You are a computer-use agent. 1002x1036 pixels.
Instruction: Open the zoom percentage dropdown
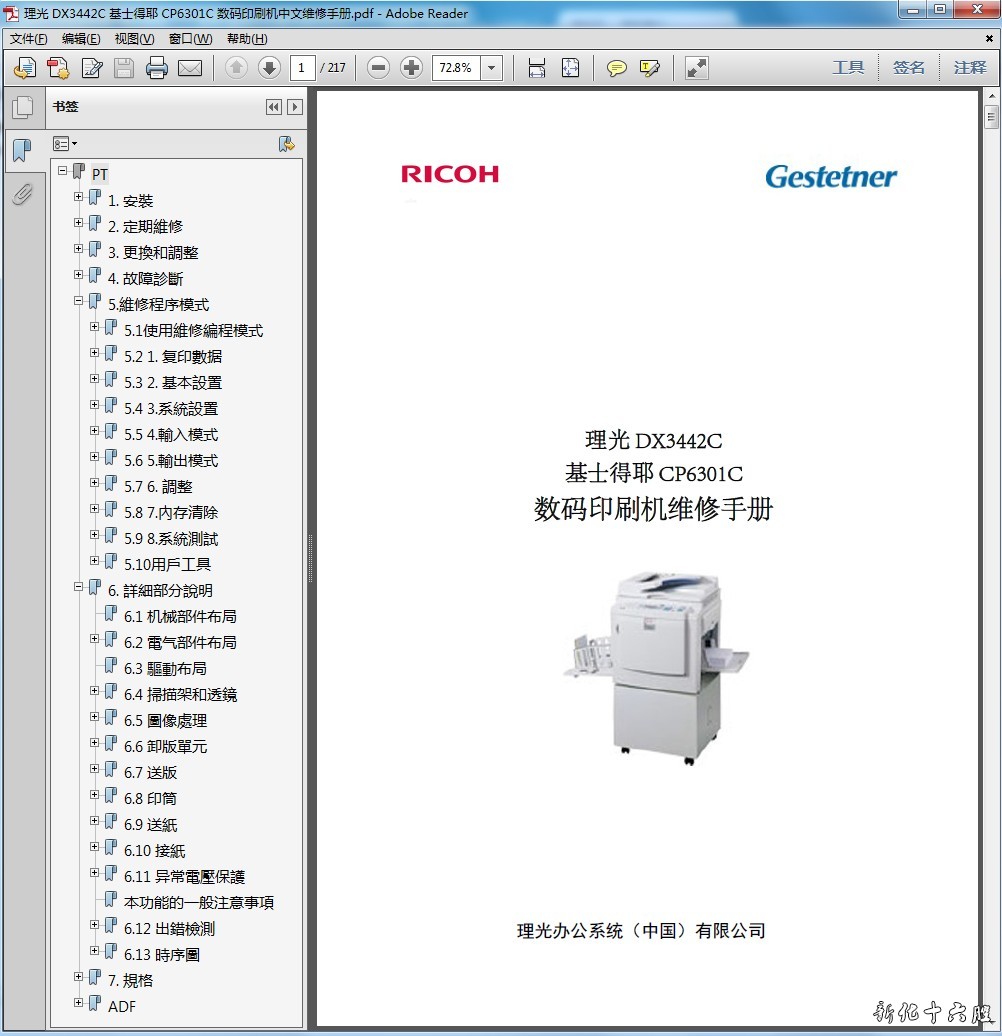(491, 68)
